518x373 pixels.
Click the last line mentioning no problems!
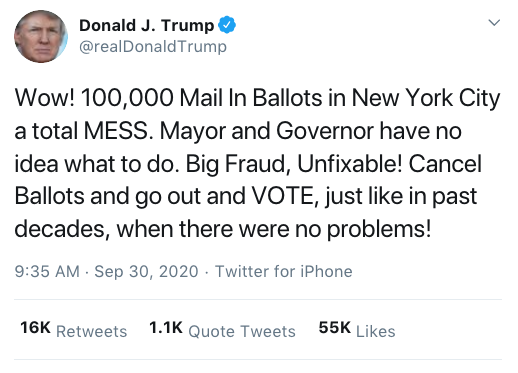point(223,229)
